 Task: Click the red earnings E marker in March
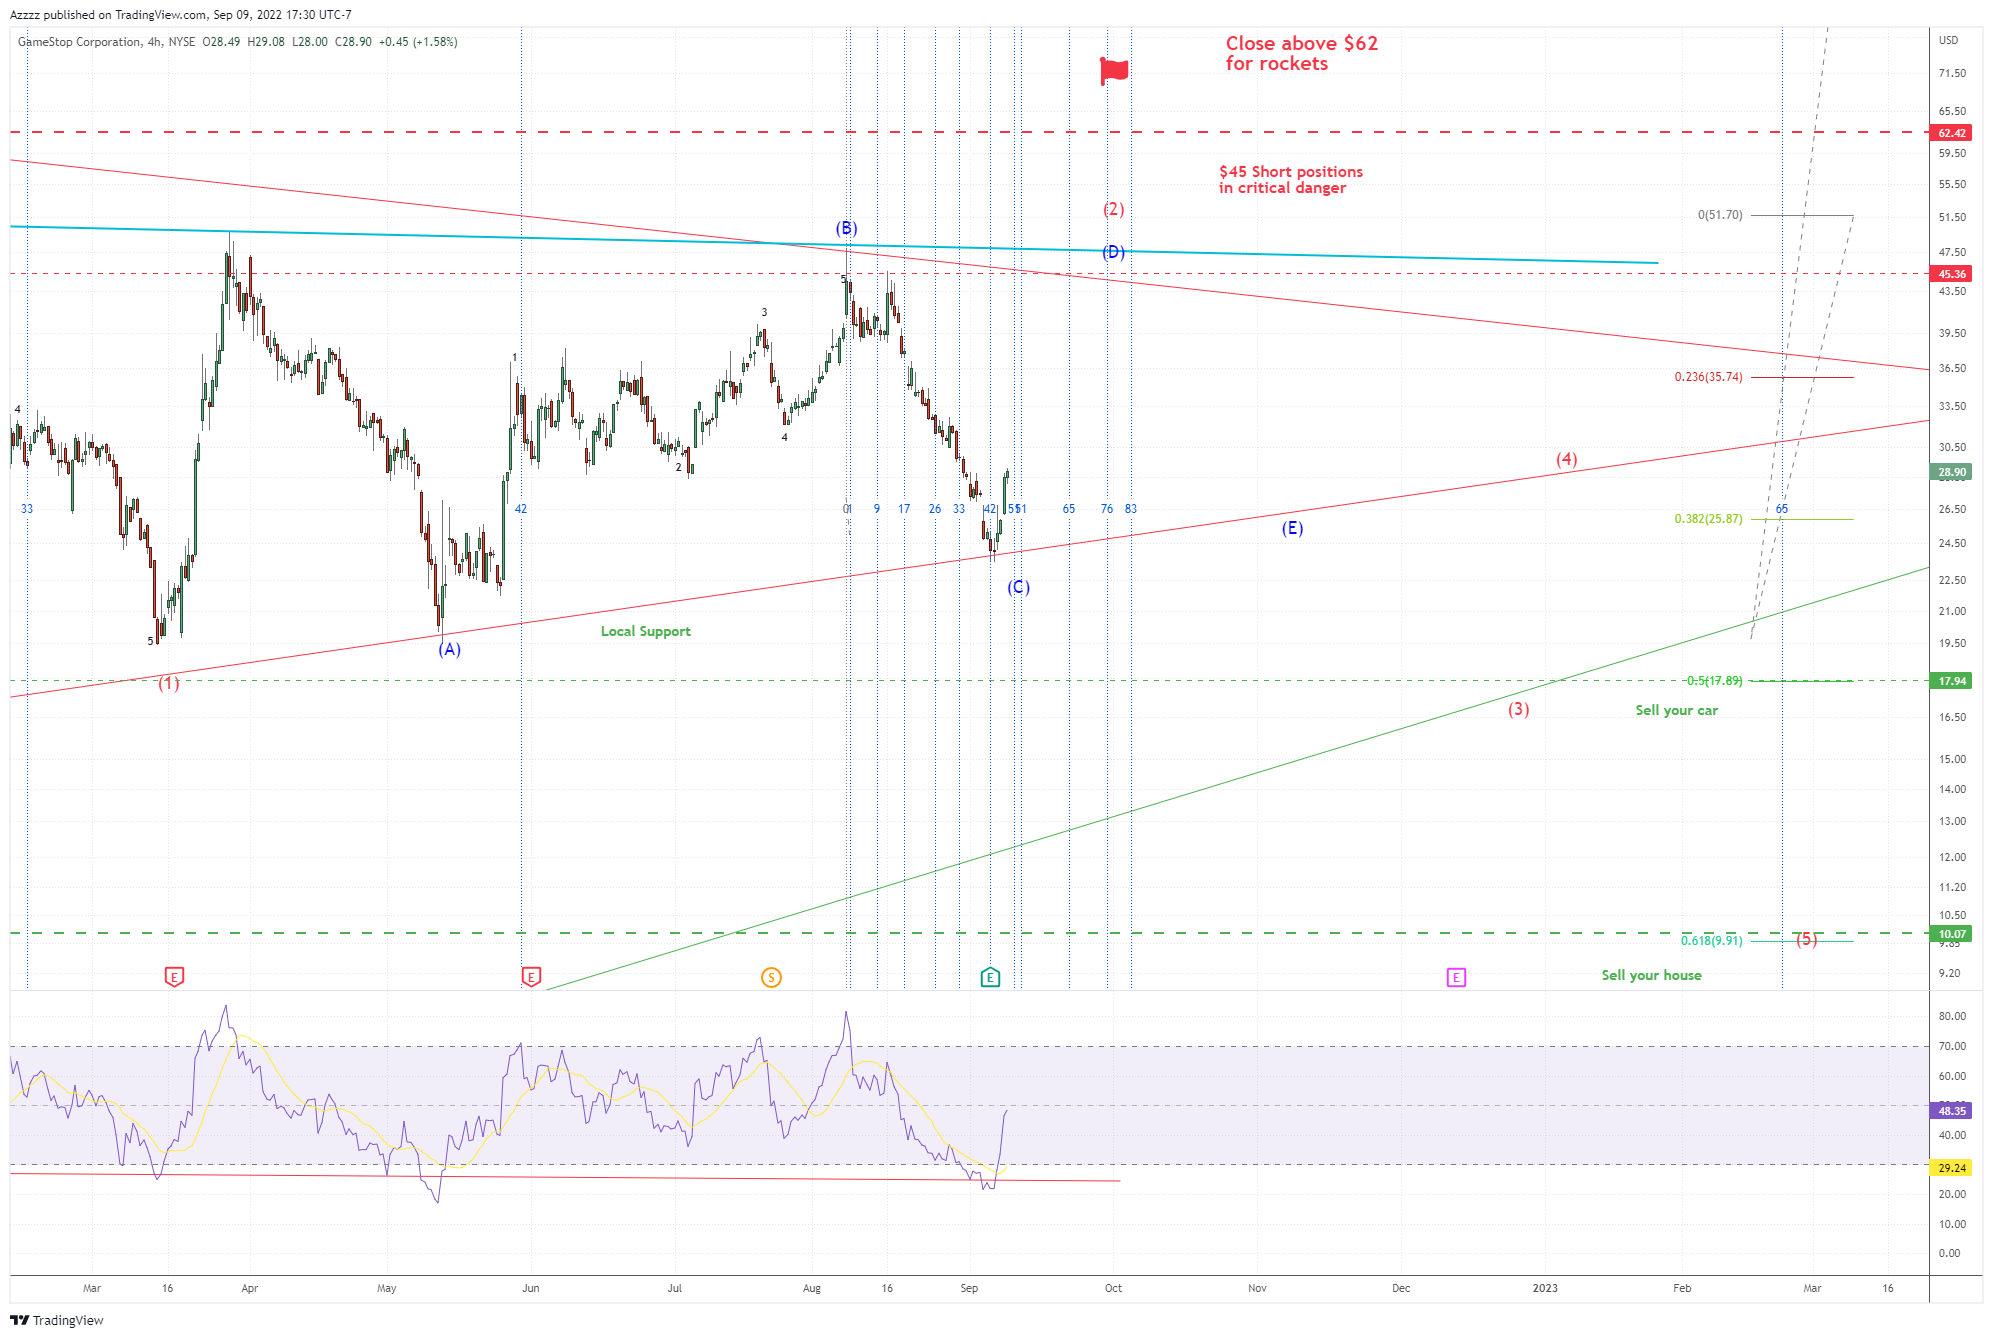pyautogui.click(x=174, y=977)
